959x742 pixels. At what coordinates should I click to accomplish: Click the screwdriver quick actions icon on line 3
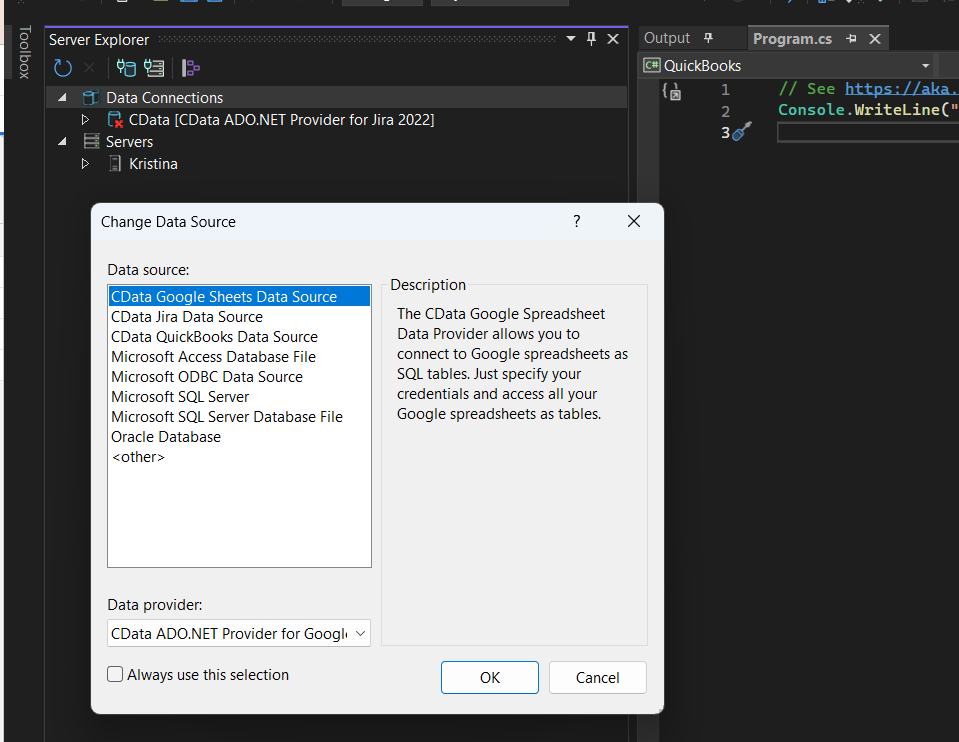click(x=742, y=132)
